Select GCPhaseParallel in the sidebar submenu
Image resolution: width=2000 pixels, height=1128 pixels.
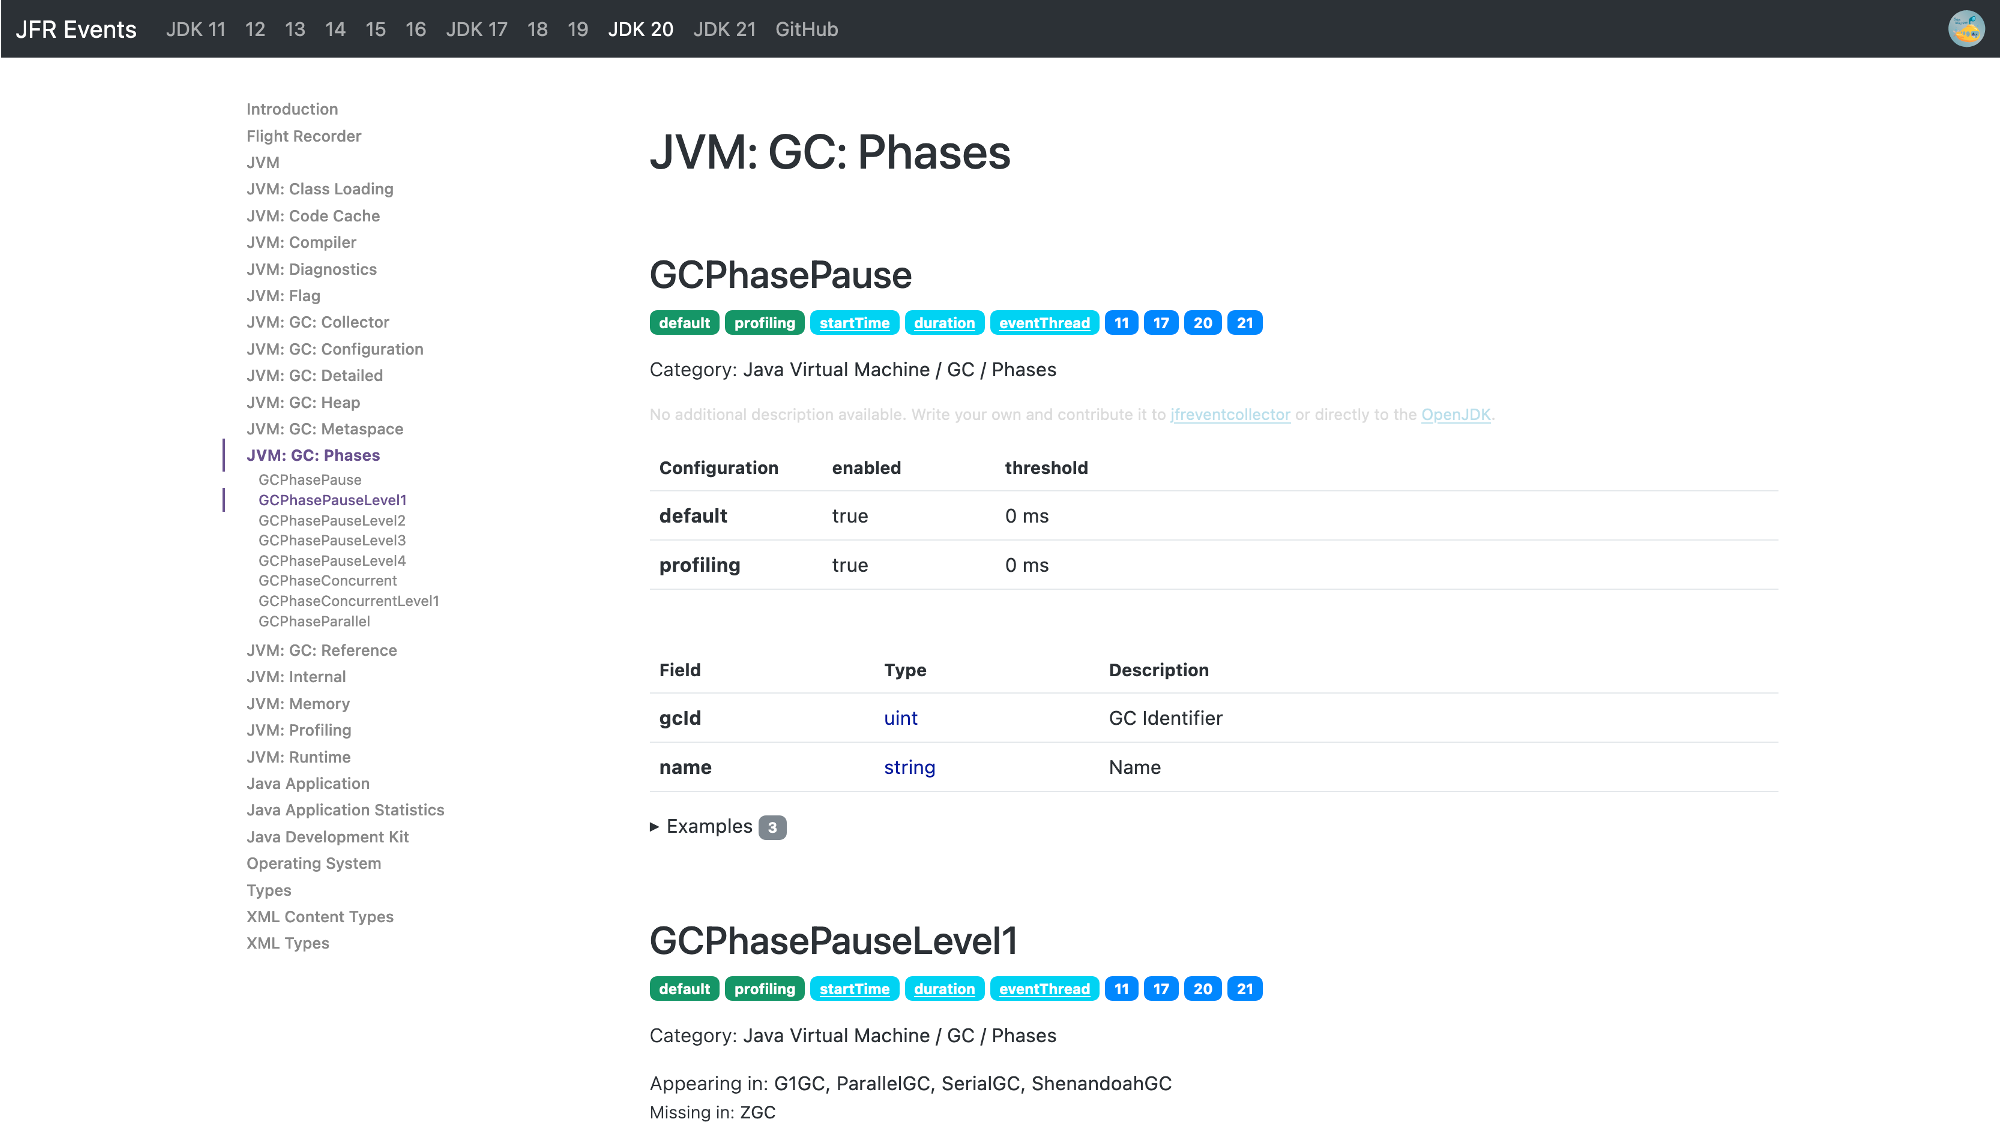click(x=314, y=621)
